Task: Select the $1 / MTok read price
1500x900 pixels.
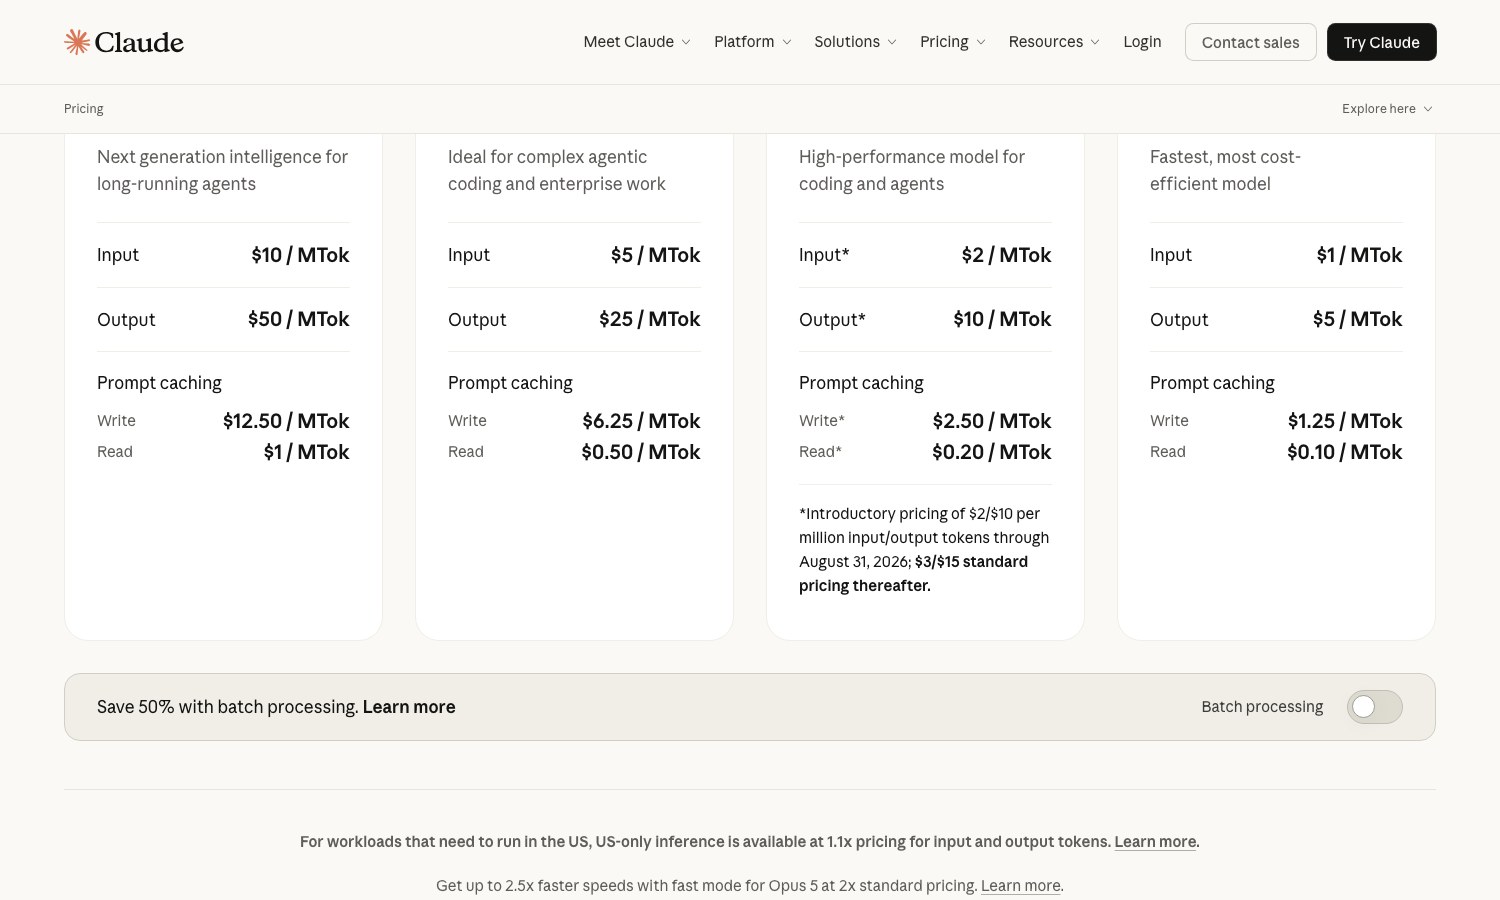Action: [306, 452]
